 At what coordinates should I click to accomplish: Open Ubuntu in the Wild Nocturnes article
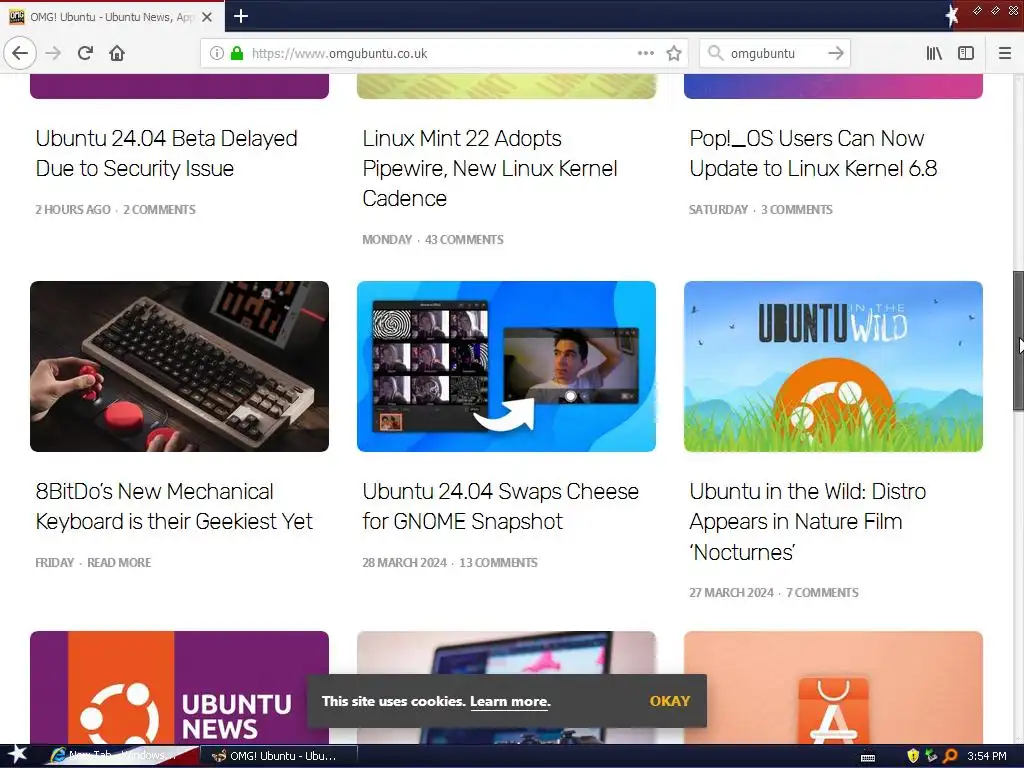pos(808,522)
